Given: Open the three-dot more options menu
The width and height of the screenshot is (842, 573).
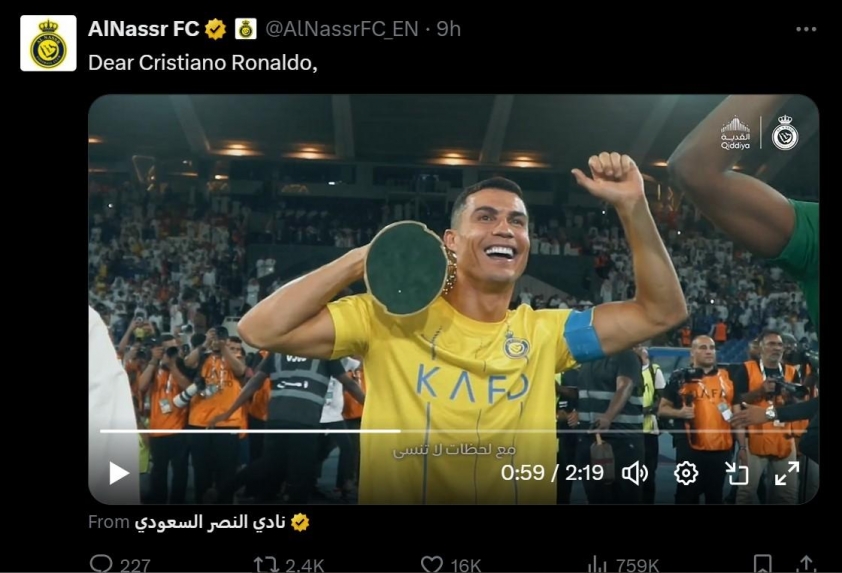Looking at the screenshot, I should (x=806, y=30).
